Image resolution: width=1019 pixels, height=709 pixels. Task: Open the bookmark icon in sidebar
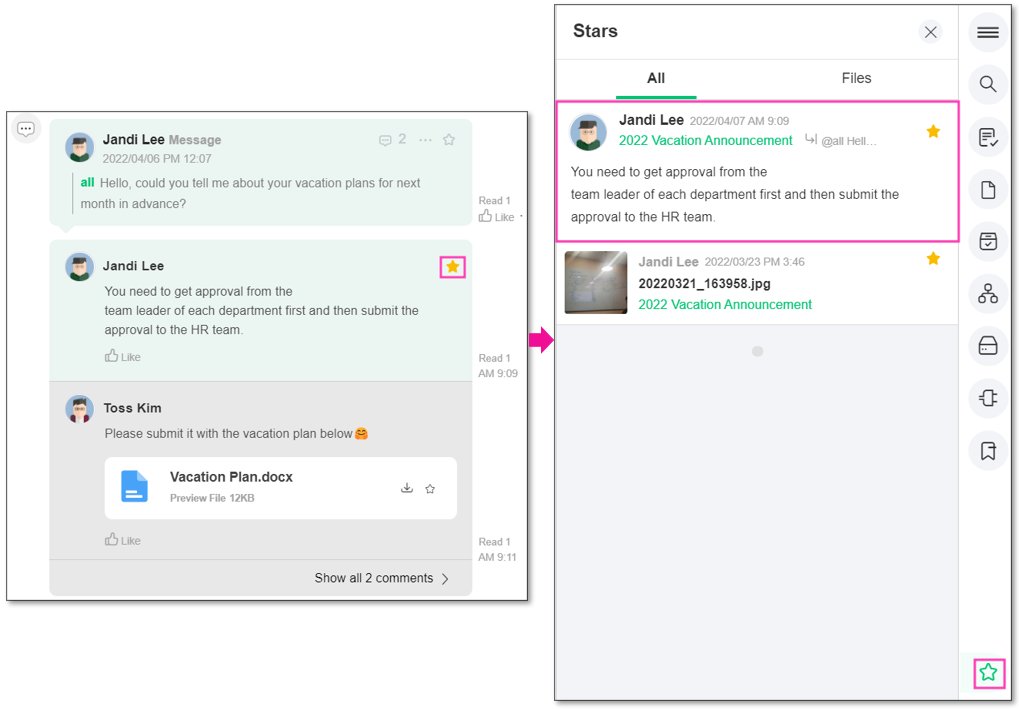coord(987,451)
